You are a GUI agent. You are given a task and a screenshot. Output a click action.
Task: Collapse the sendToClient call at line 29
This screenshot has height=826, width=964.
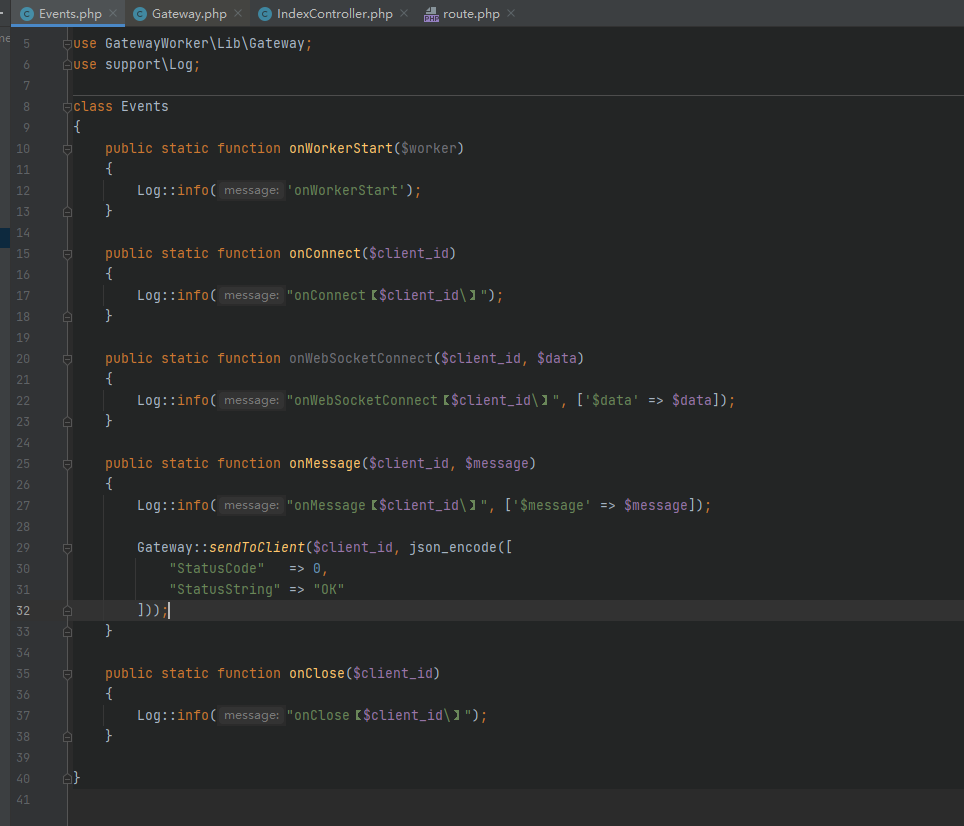pyautogui.click(x=67, y=548)
